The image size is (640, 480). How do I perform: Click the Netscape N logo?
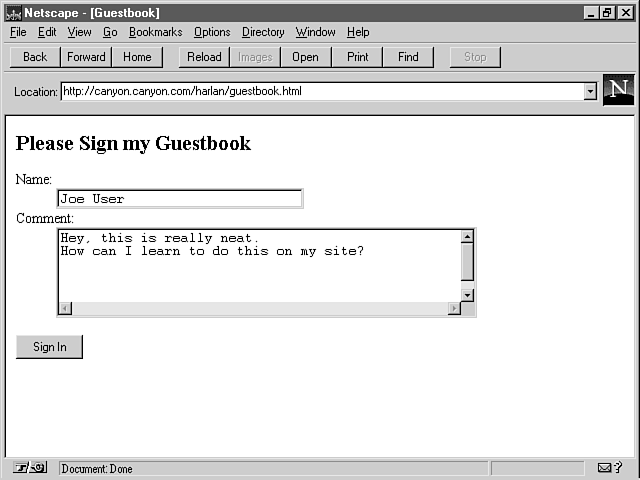pos(618,90)
